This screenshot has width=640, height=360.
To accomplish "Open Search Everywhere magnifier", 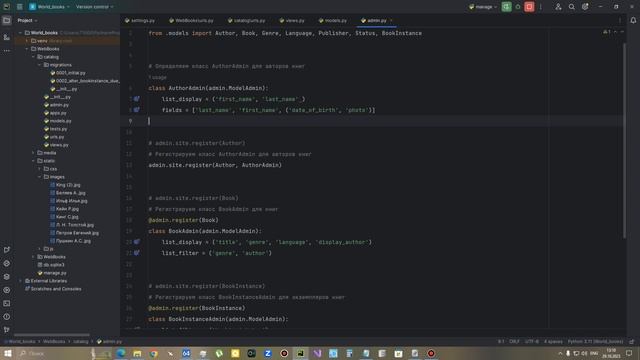I will (x=571, y=7).
